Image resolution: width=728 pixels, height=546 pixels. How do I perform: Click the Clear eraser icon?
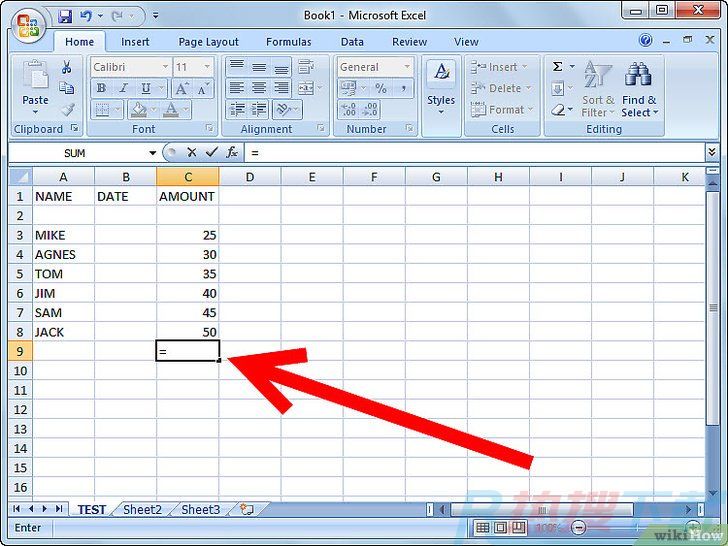click(558, 110)
